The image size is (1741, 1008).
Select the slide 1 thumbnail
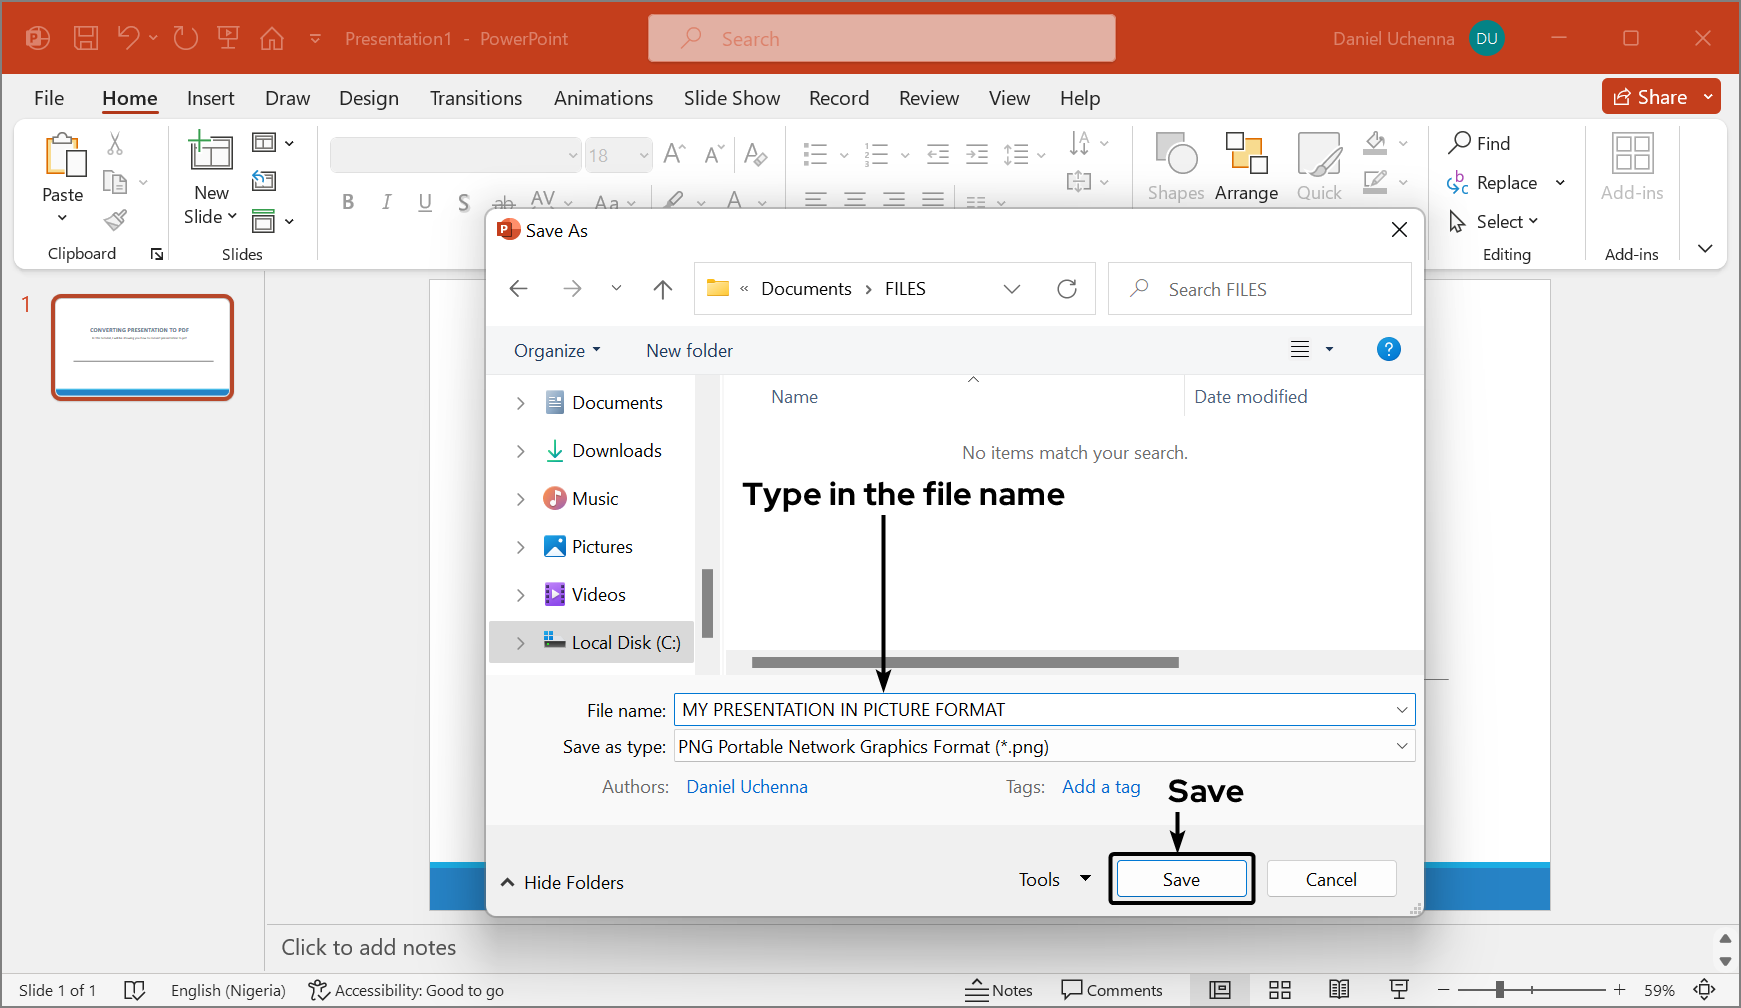pos(141,347)
